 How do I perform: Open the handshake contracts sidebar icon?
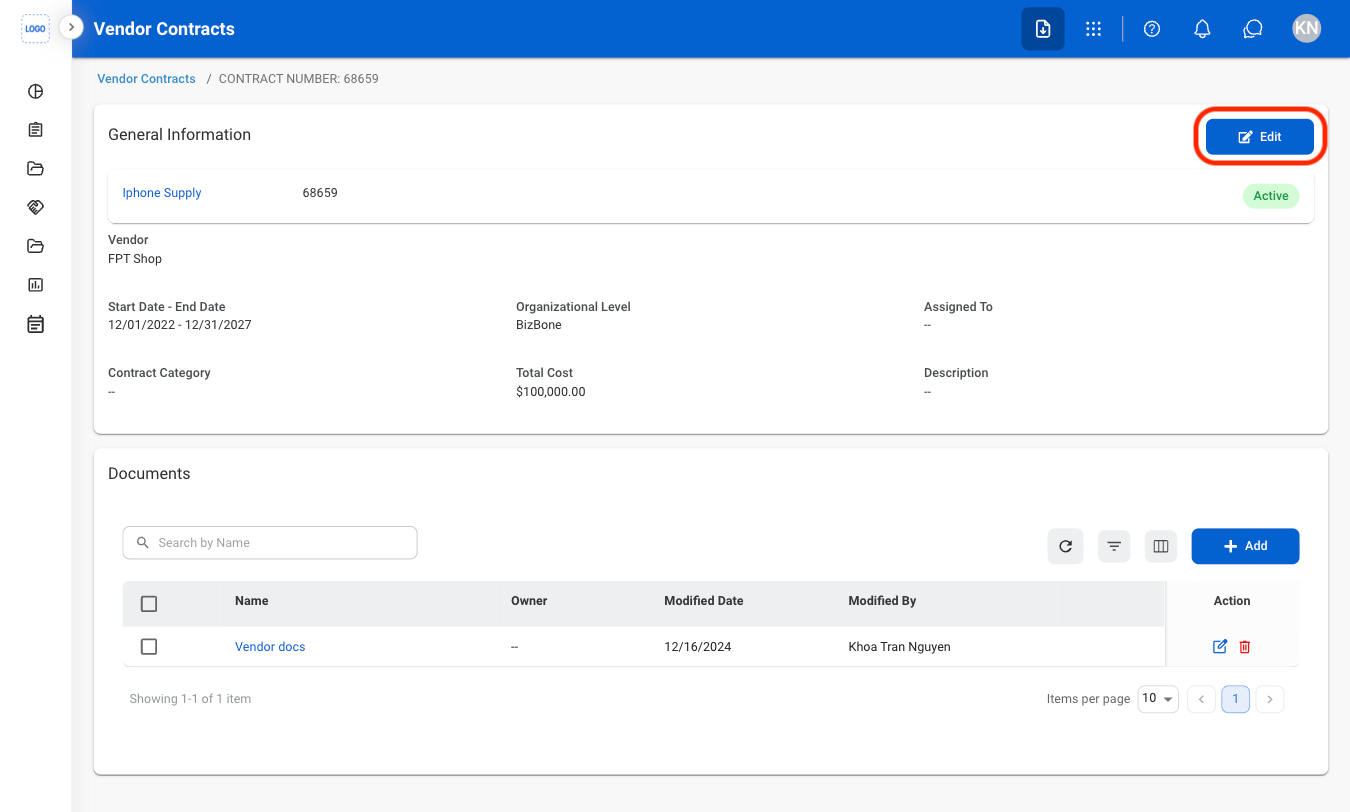pos(35,207)
